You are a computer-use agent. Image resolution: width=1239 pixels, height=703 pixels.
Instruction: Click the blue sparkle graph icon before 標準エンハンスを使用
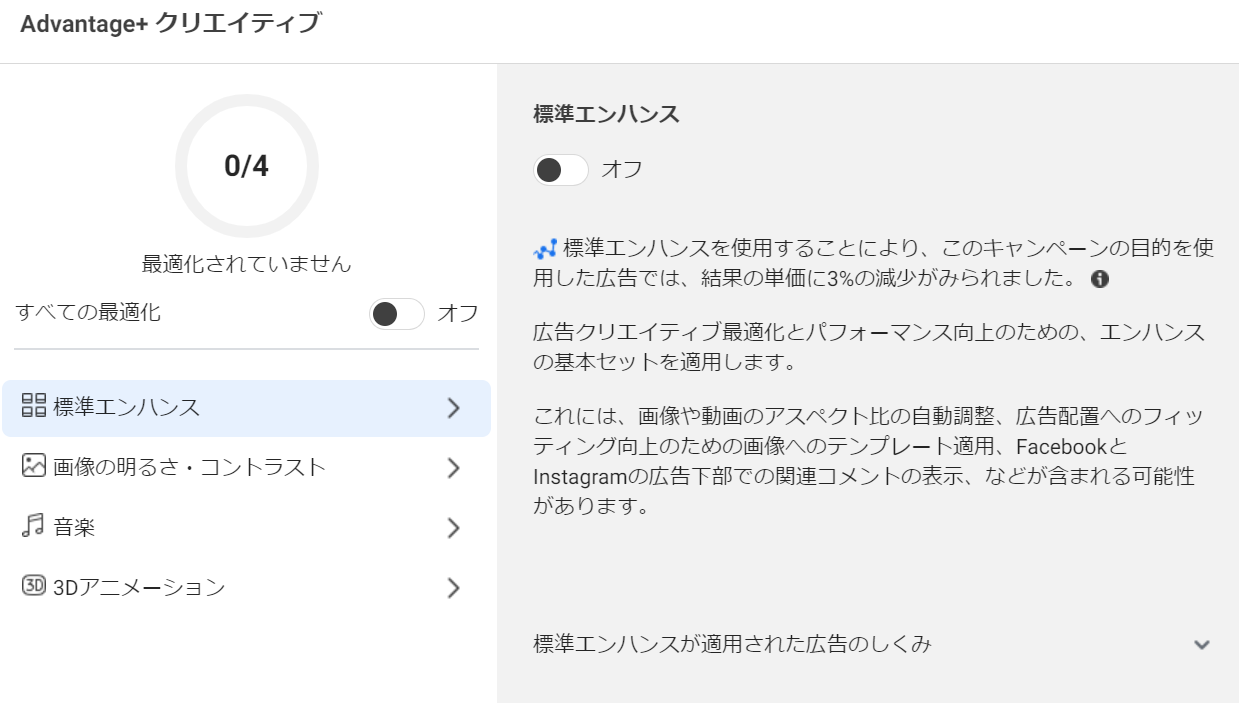pyautogui.click(x=545, y=248)
